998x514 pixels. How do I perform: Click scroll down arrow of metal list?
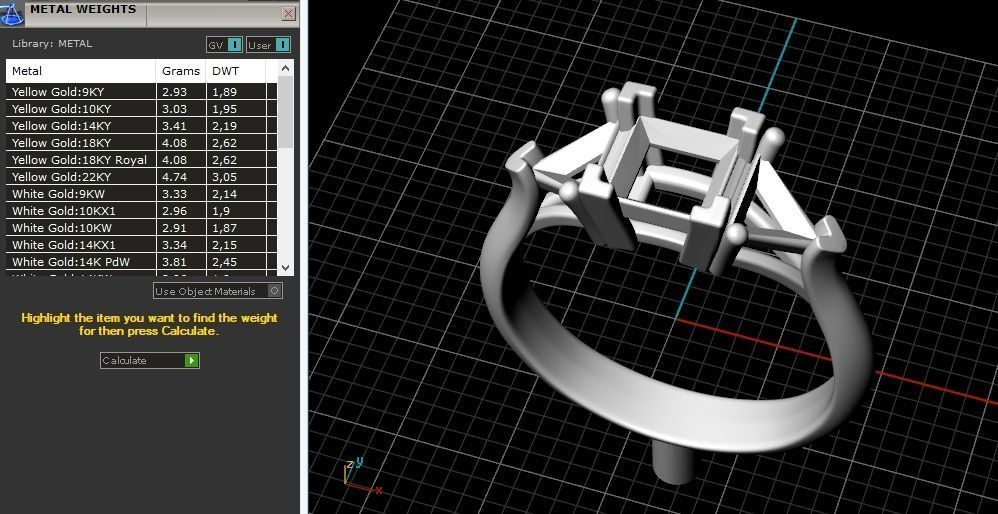pos(286,268)
